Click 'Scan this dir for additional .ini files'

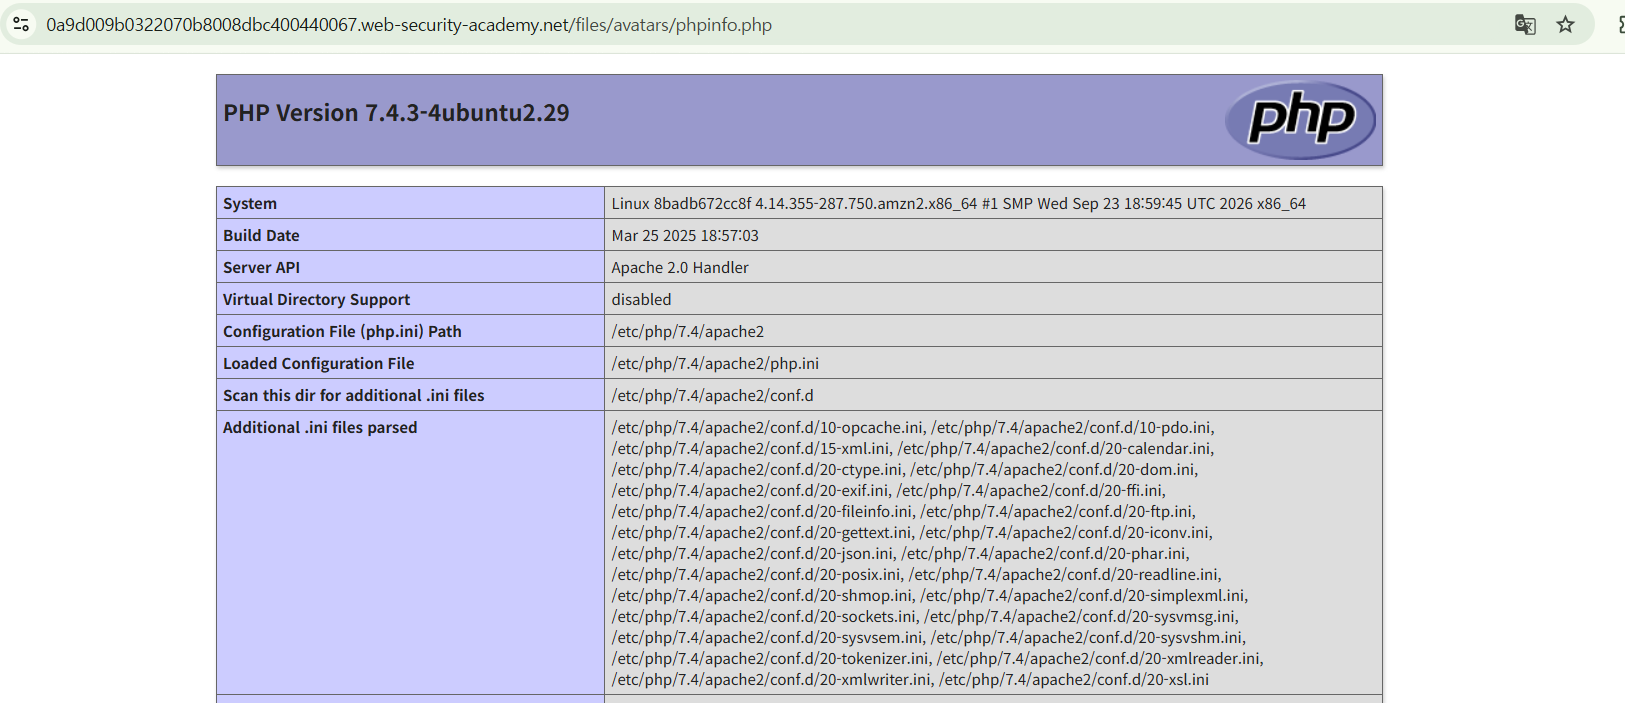coord(353,395)
